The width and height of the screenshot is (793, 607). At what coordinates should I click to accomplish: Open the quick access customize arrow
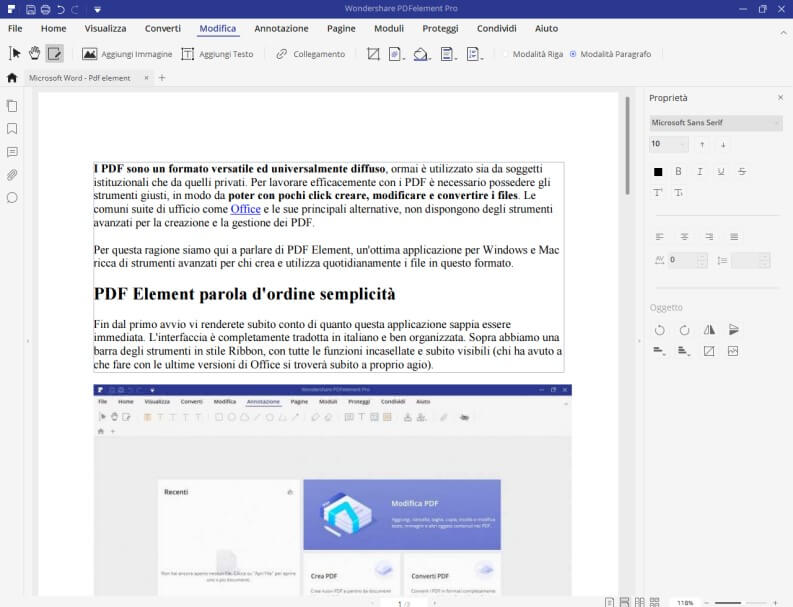click(x=97, y=9)
